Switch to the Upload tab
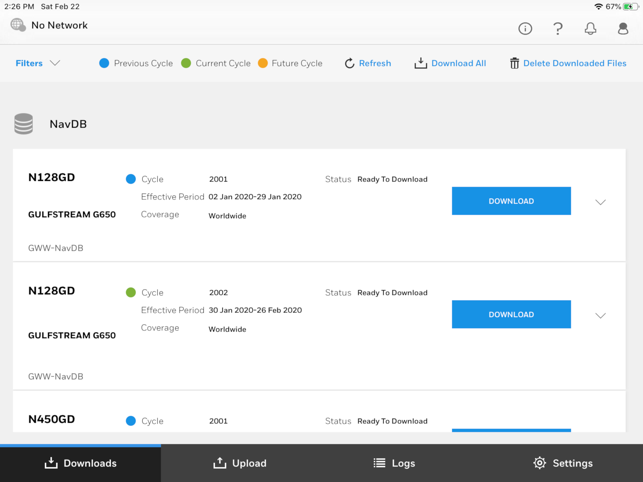 (241, 463)
